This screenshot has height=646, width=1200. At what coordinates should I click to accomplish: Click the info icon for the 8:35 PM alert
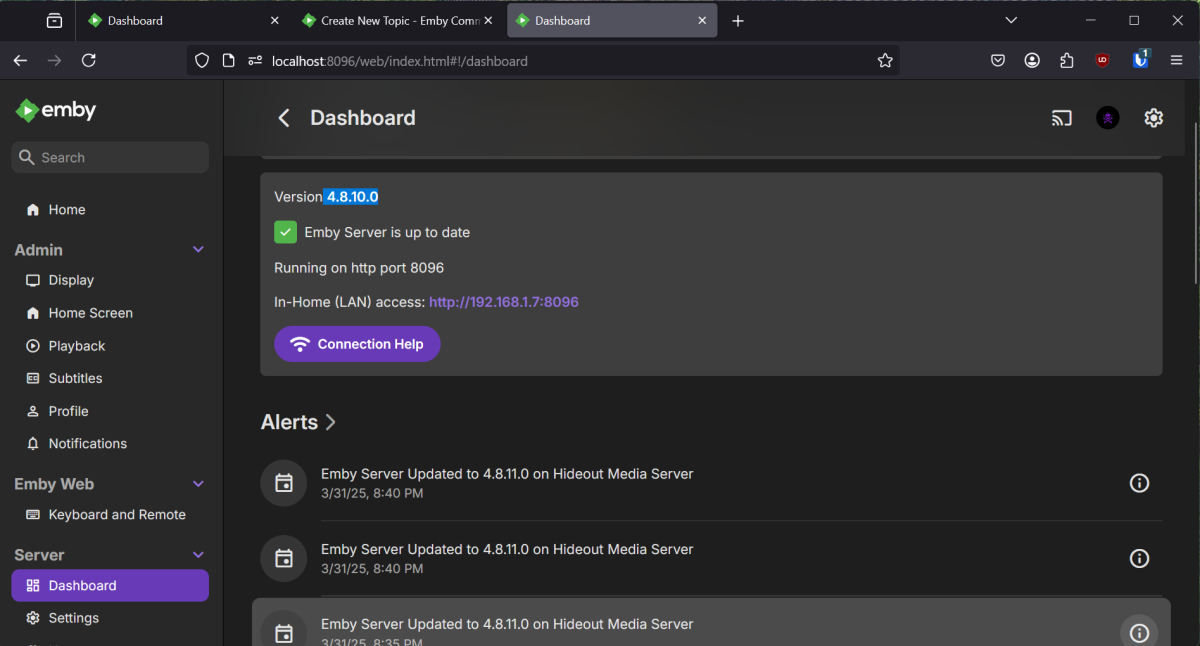(x=1139, y=633)
